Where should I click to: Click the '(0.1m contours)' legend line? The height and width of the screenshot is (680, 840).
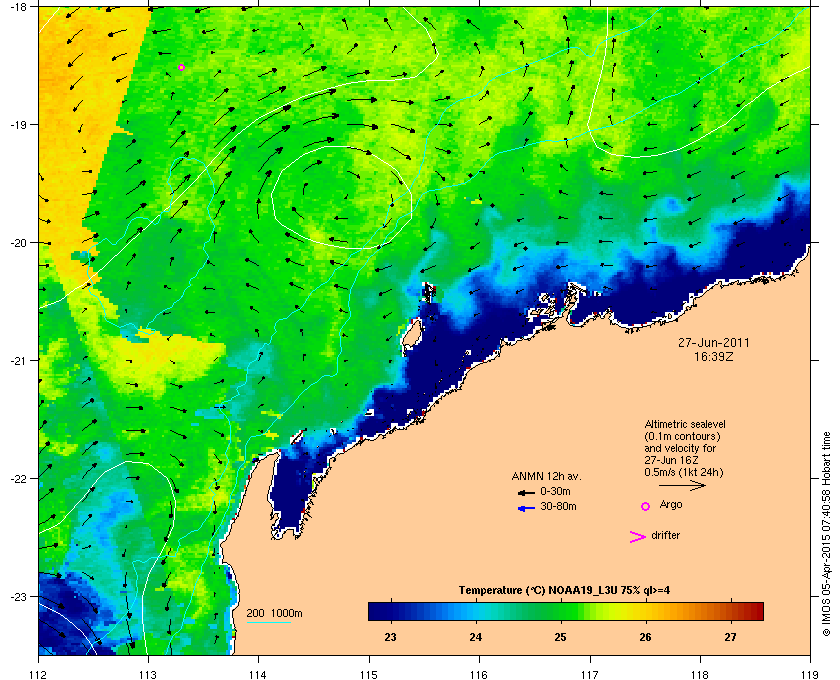(682, 436)
